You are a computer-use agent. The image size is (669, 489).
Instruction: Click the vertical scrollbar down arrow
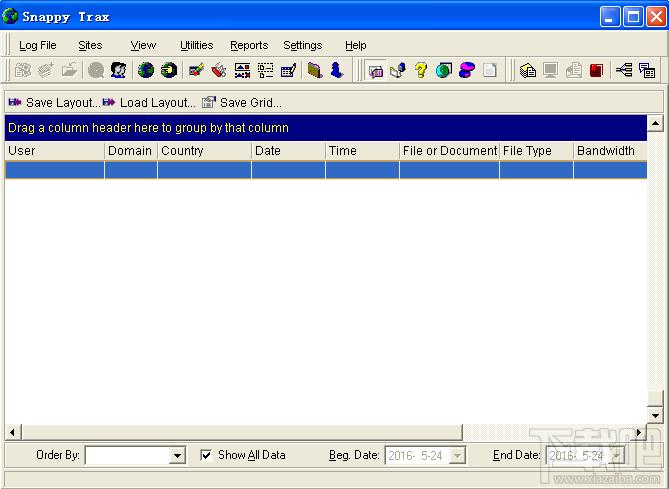point(655,415)
